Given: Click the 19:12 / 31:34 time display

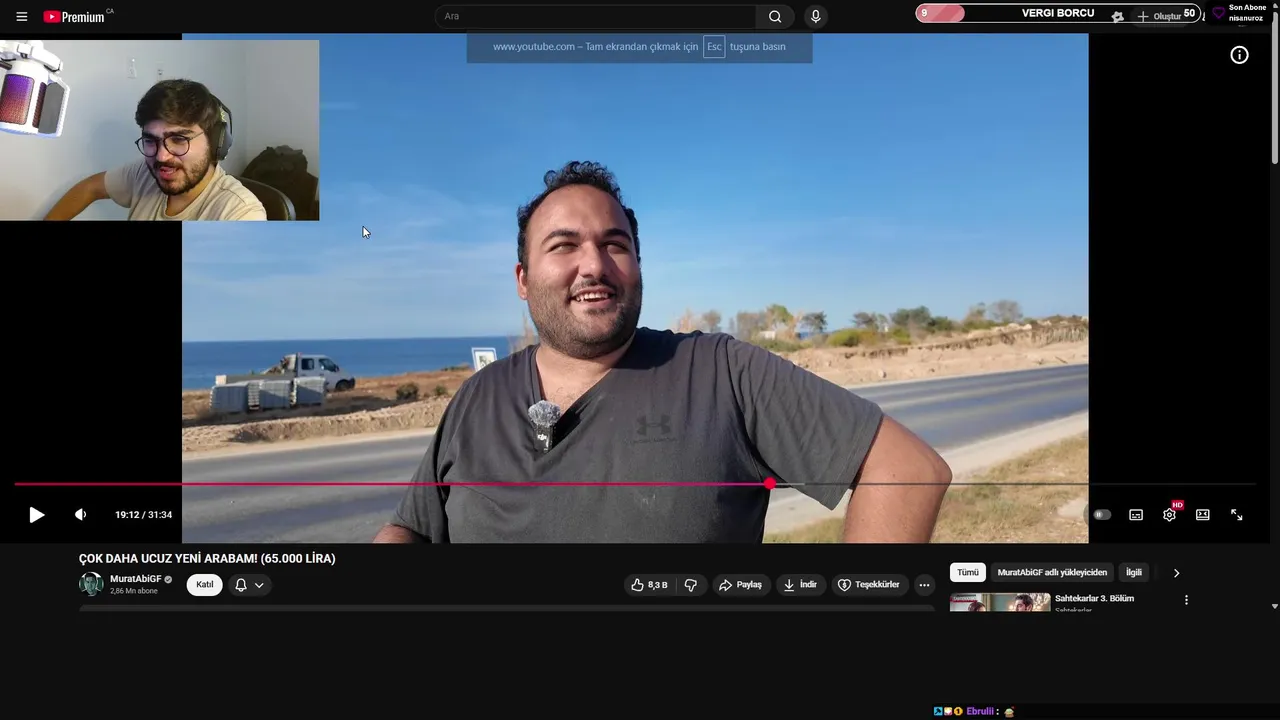Looking at the screenshot, I should pos(143,514).
